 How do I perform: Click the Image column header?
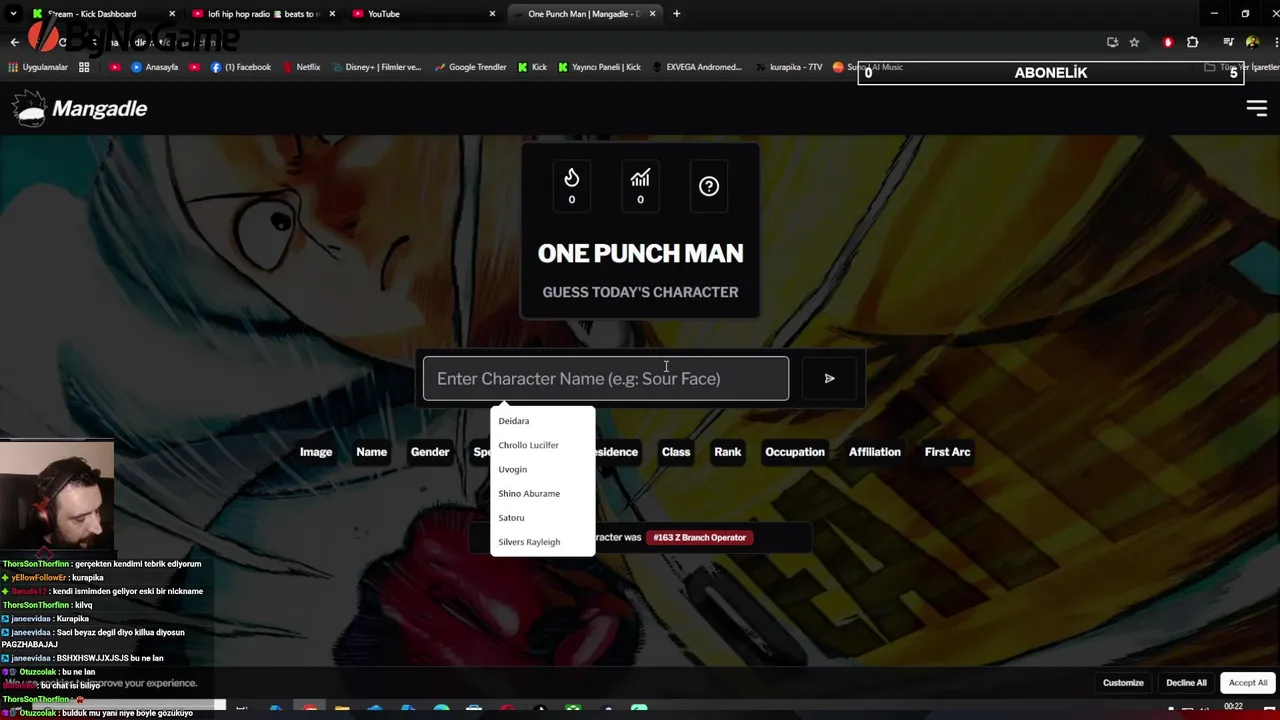pyautogui.click(x=316, y=452)
